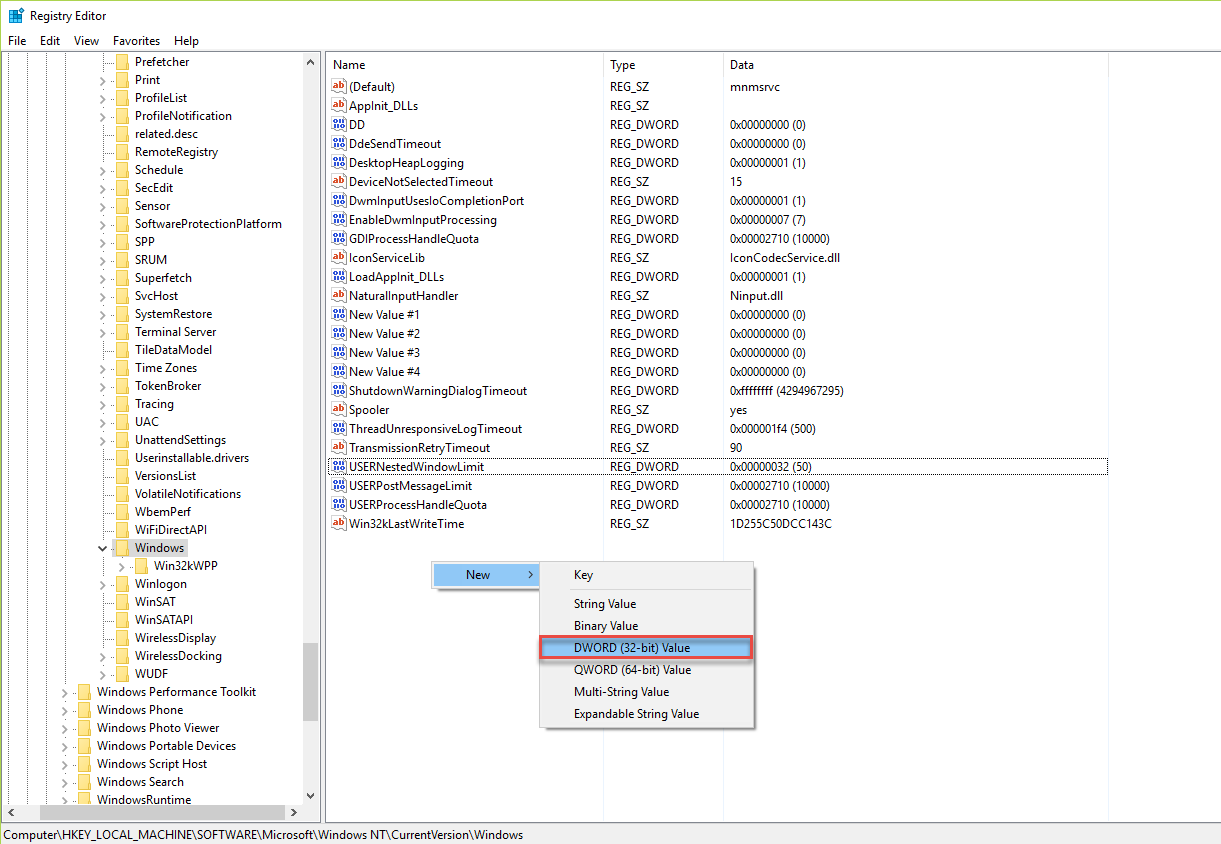Click the string icon beside Spooler
Screen dimensions: 1221x844
(x=339, y=410)
